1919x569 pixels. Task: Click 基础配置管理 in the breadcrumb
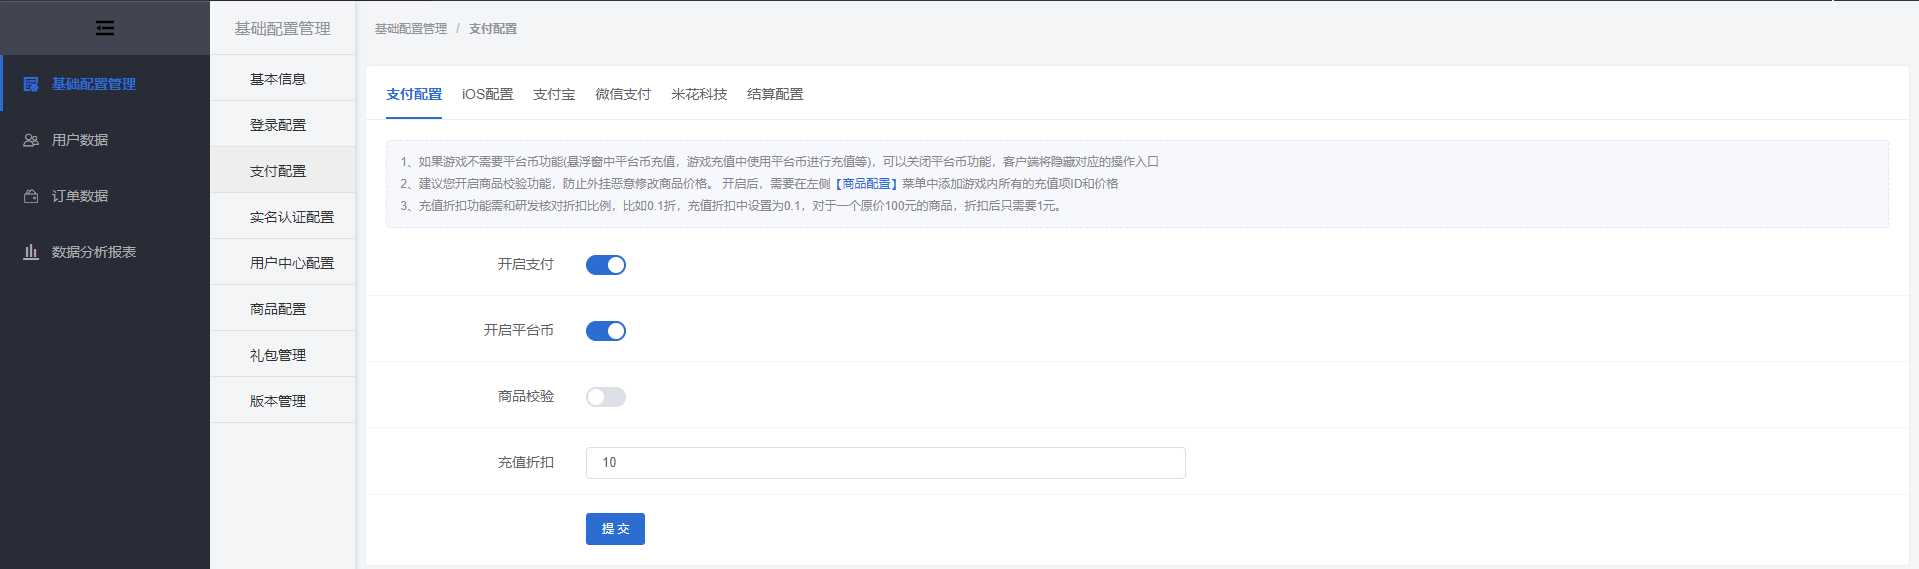point(411,29)
